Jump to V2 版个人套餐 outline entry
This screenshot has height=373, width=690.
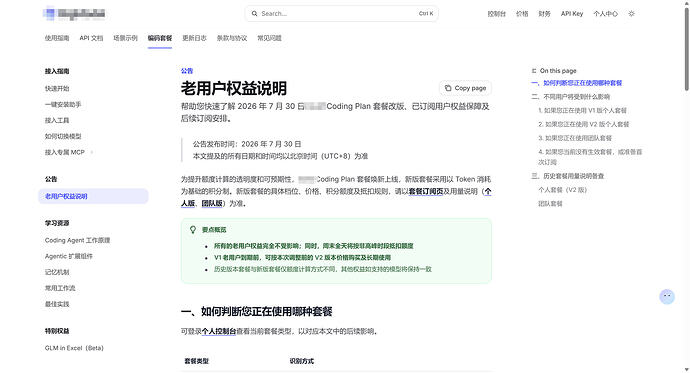(584, 124)
